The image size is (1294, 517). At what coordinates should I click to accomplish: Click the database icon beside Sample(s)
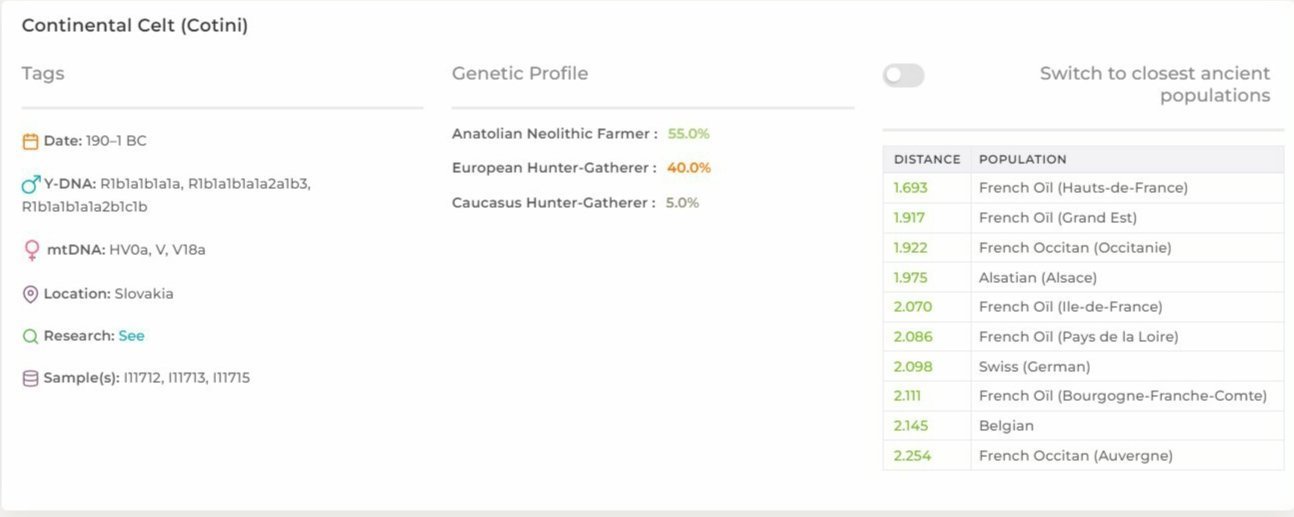click(x=30, y=378)
